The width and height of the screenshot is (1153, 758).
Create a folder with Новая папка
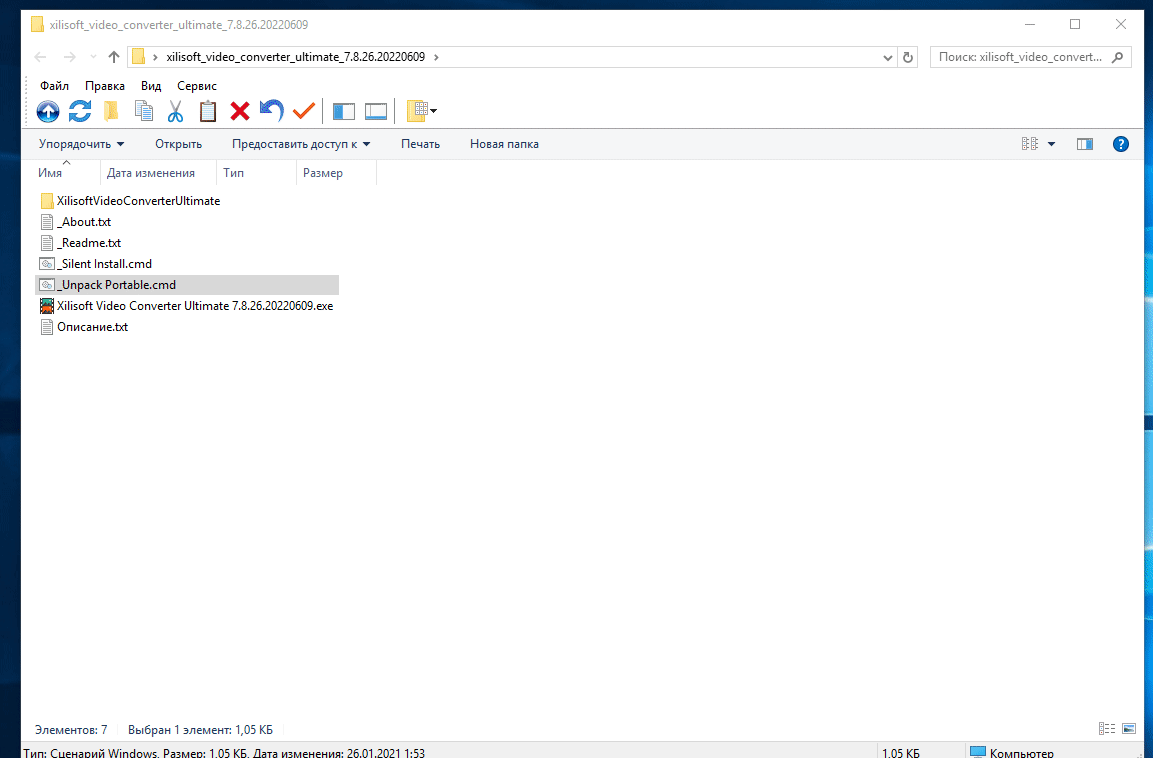(x=504, y=144)
